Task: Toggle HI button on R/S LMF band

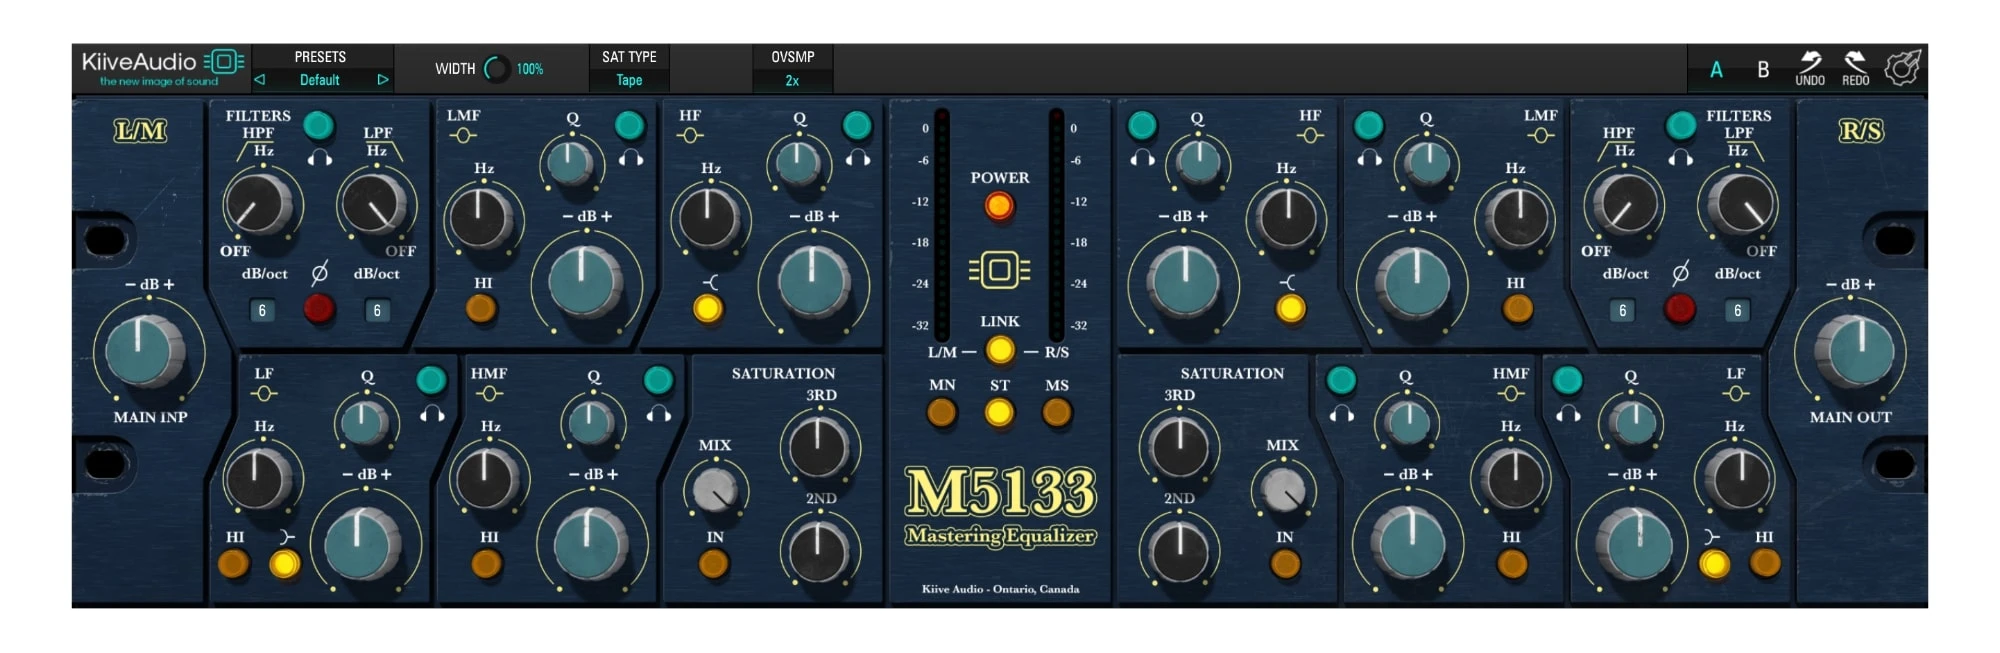Action: click(1518, 309)
